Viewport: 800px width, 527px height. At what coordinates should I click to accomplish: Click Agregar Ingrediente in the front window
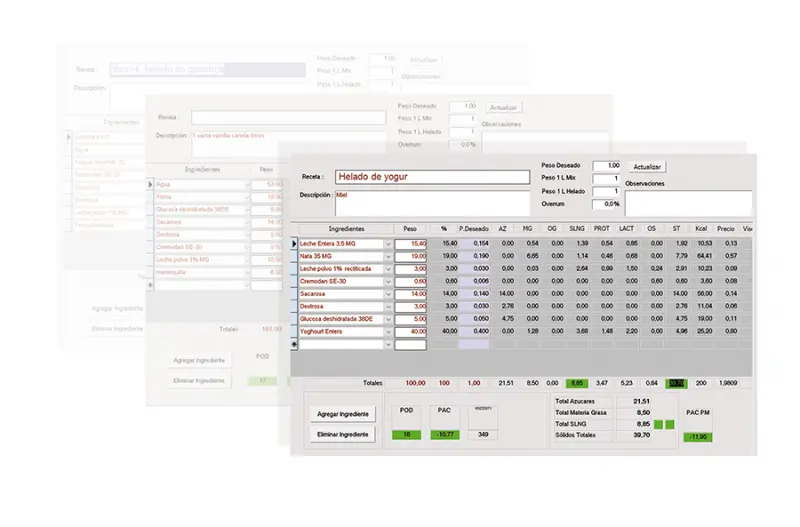click(x=343, y=413)
